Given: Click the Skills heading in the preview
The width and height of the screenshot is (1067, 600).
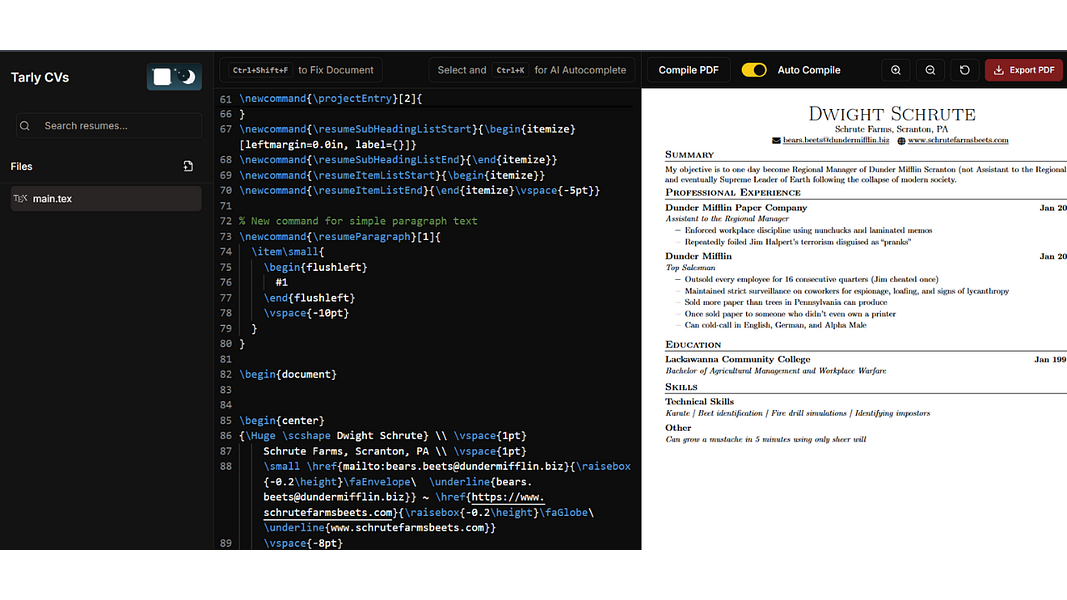Looking at the screenshot, I should pyautogui.click(x=681, y=387).
